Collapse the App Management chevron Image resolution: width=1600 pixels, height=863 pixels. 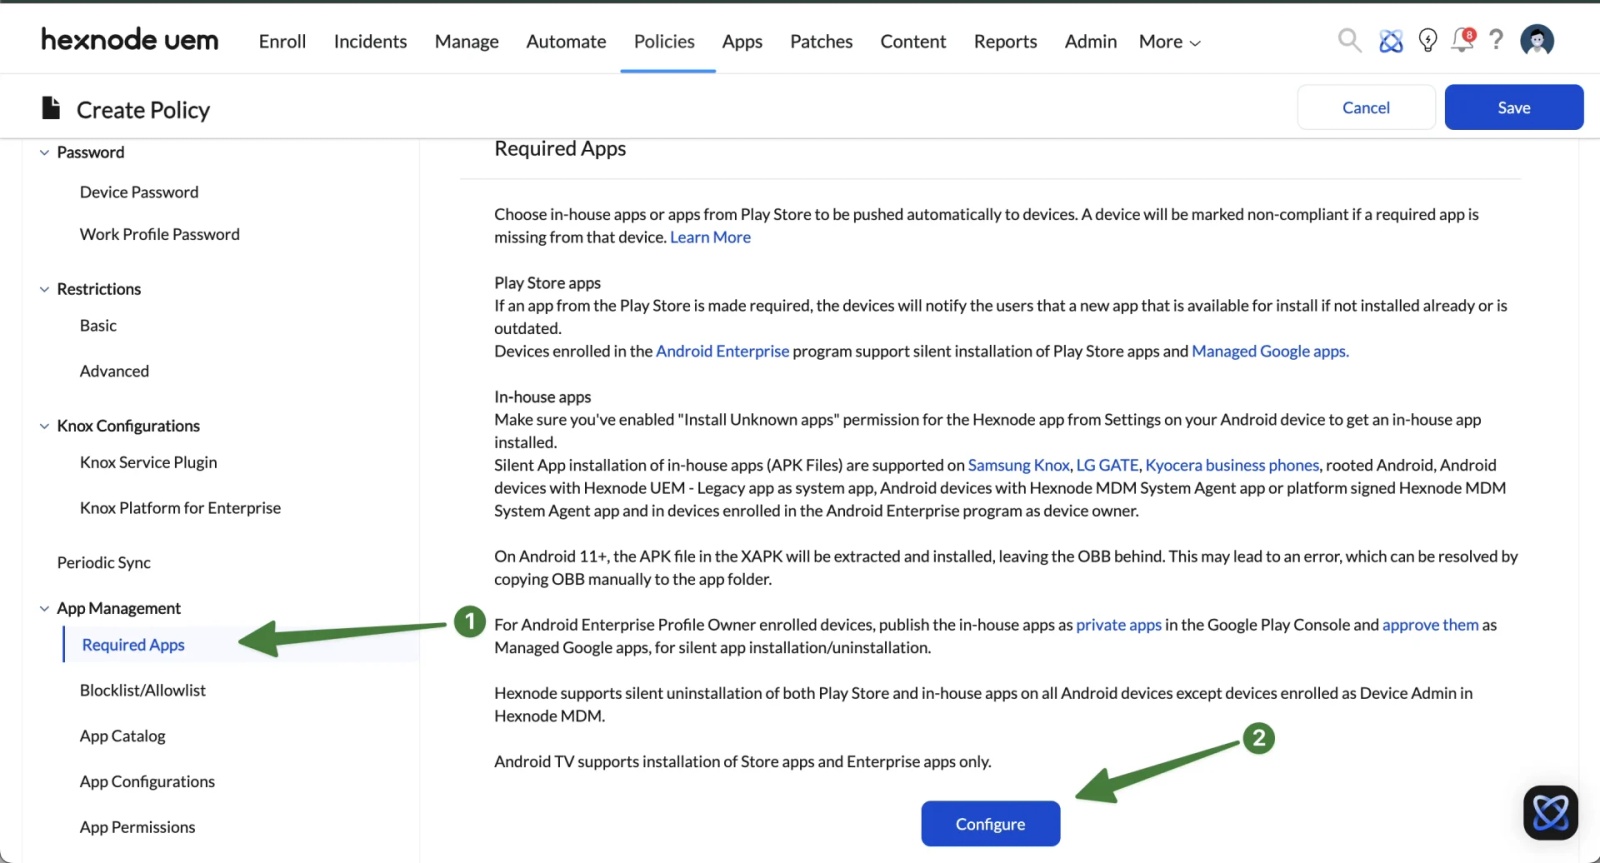pos(44,609)
